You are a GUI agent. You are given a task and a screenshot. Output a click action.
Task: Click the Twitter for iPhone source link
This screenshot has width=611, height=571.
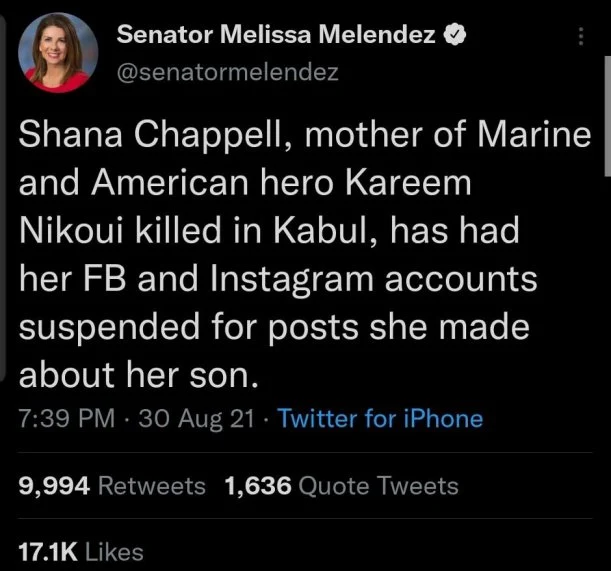[x=379, y=419]
